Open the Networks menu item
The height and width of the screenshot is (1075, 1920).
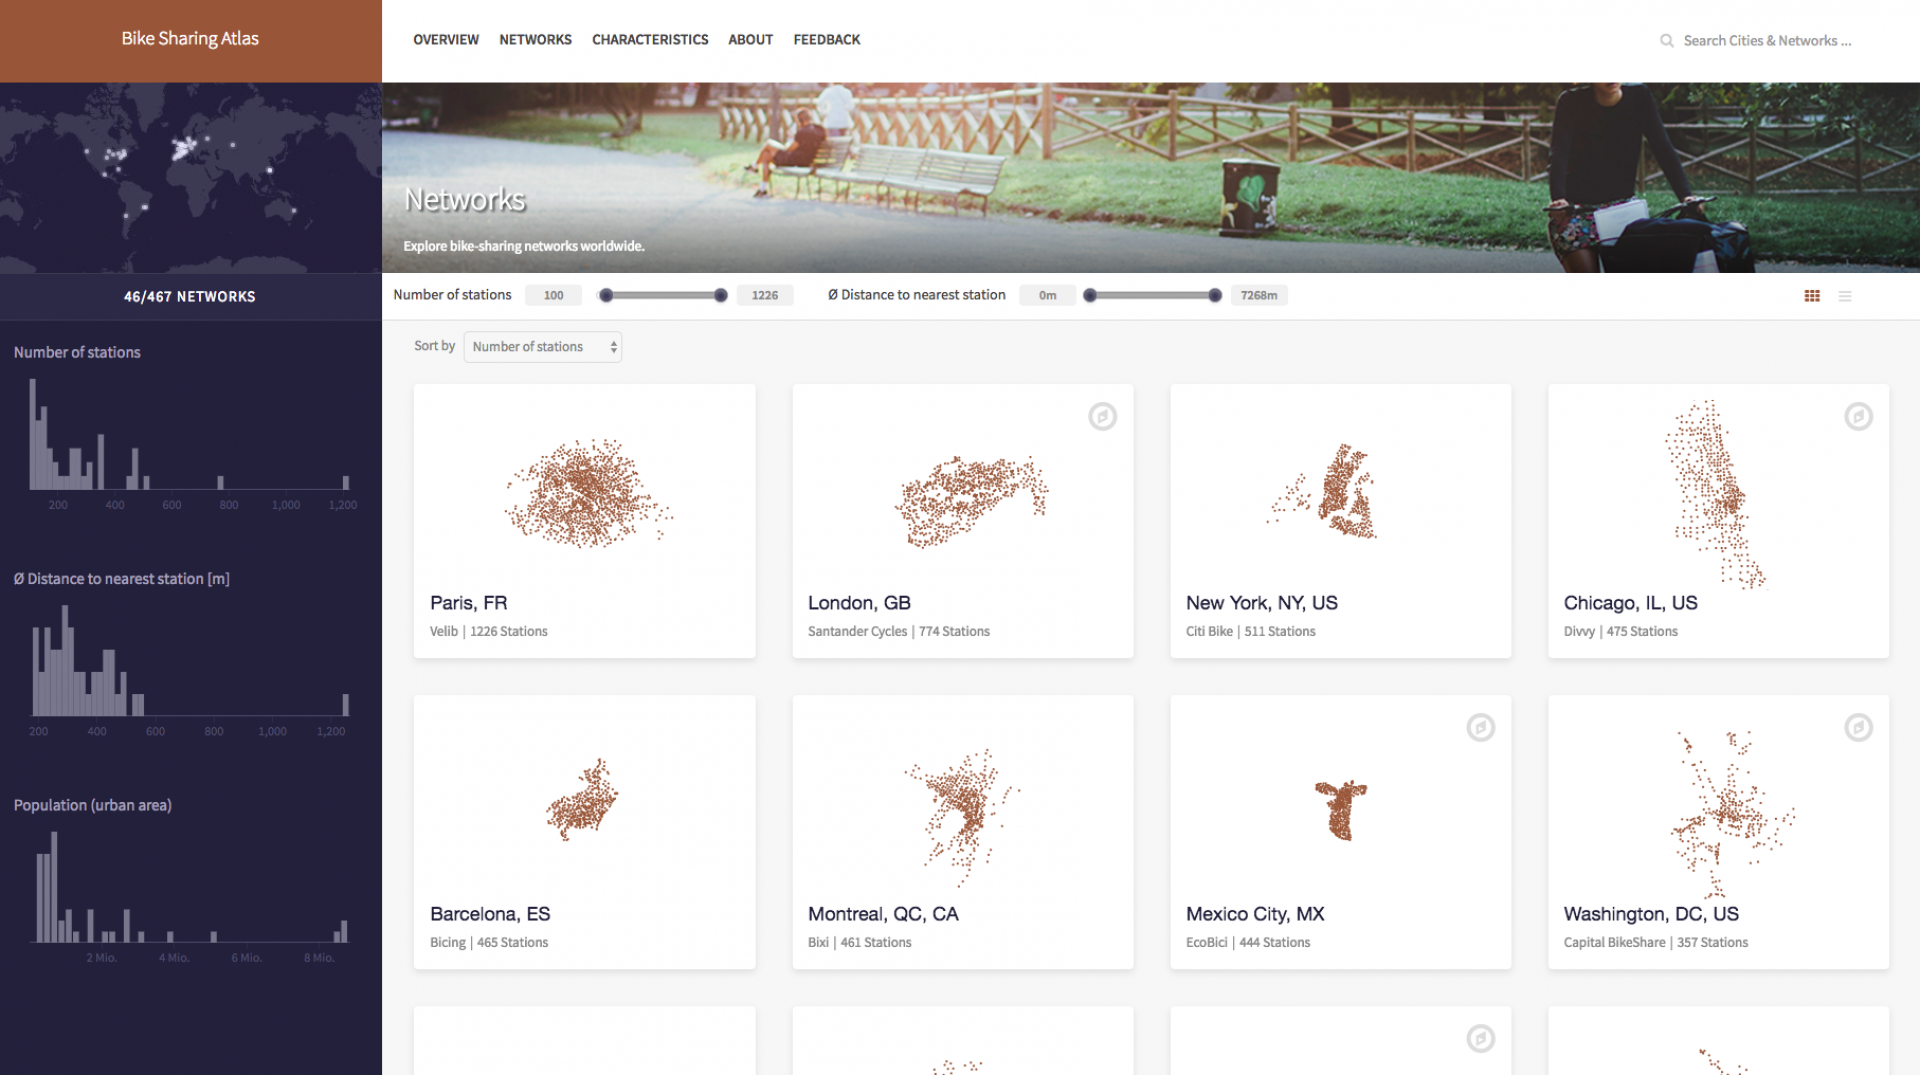pyautogui.click(x=535, y=40)
